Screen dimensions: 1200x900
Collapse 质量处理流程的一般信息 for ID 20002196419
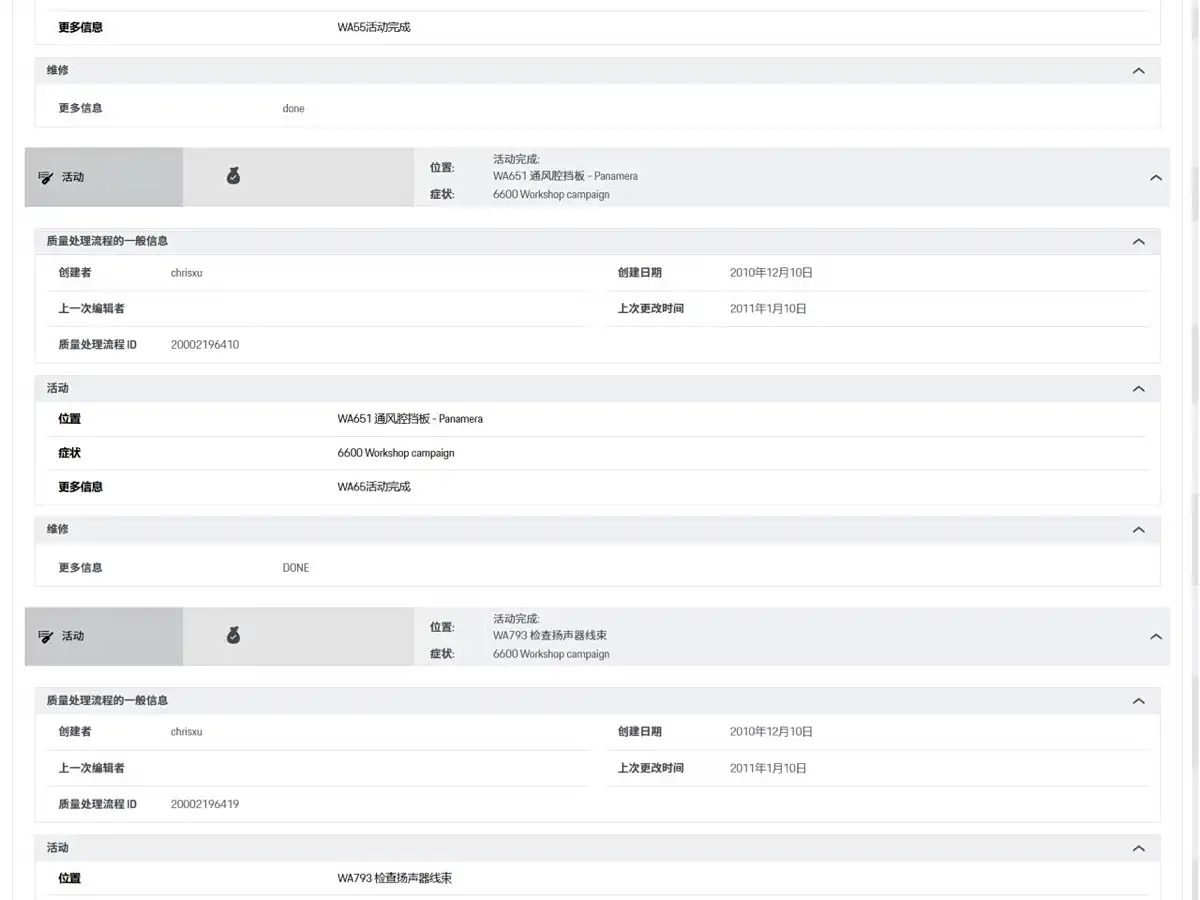[1138, 701]
